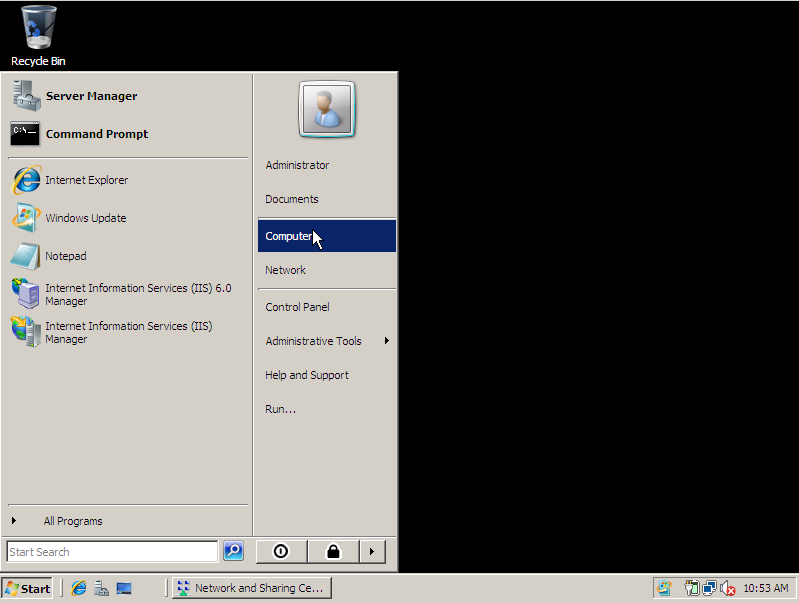Expand All Programs list
Screen dimensions: 799x603
coord(127,521)
